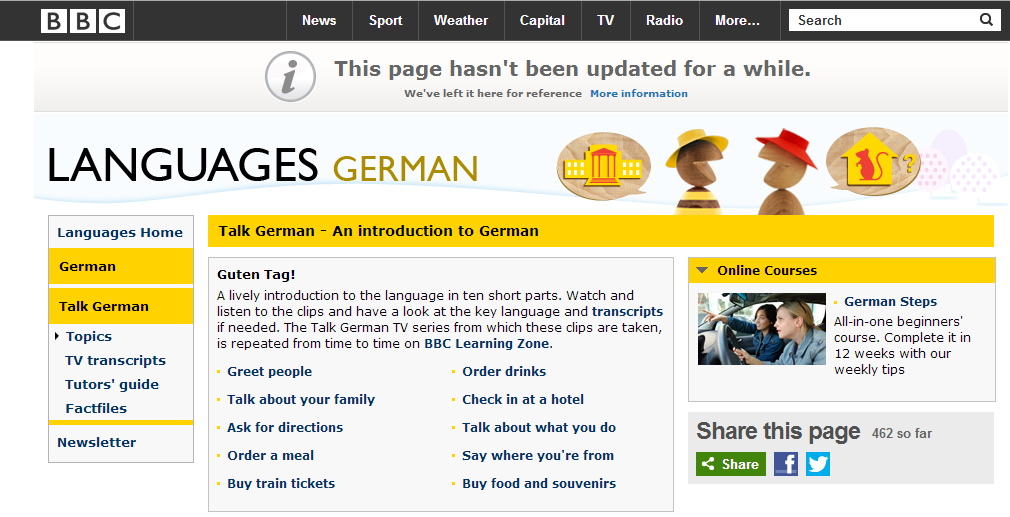Open Sport in top navigation
Screen dimensions: 1010x517
tap(385, 21)
